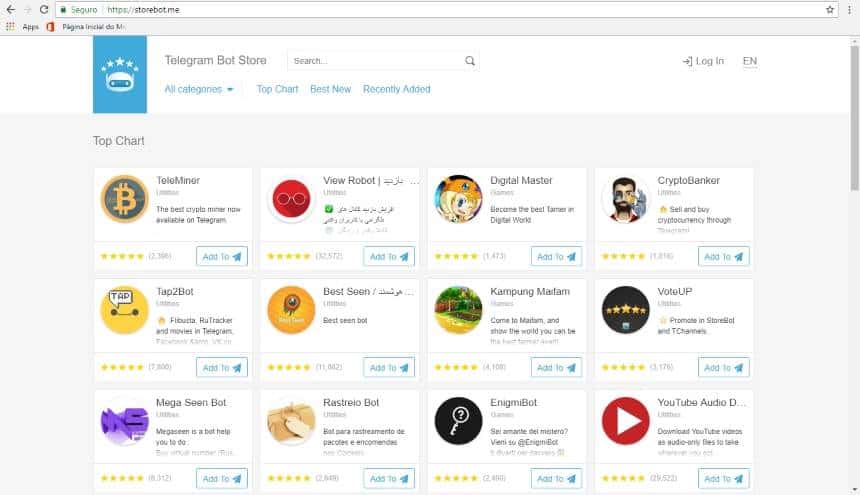Click the Tap2Bot yellow icon
The height and width of the screenshot is (495, 860).
pyautogui.click(x=125, y=310)
